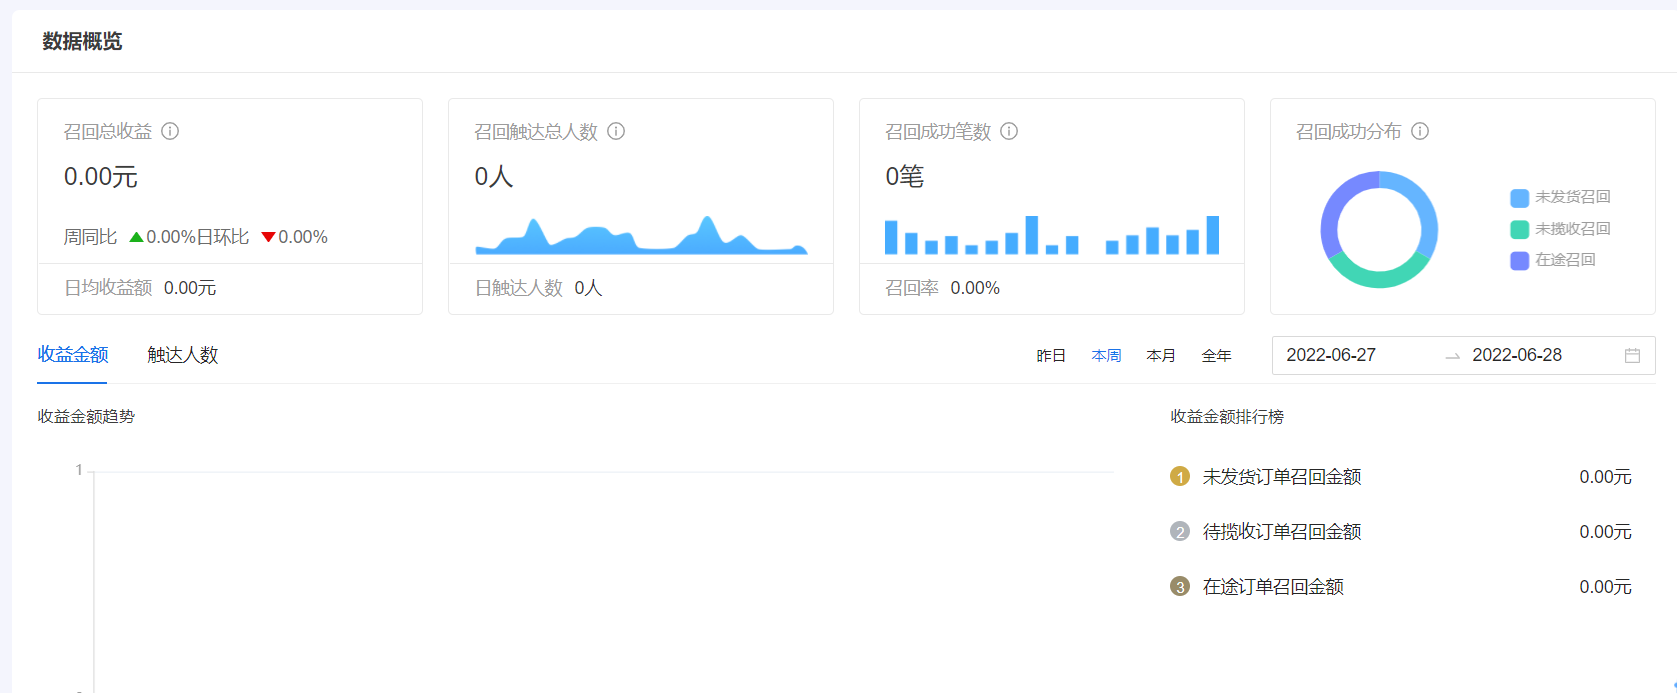
Task: Click the 0人 total reached value
Action: (494, 177)
